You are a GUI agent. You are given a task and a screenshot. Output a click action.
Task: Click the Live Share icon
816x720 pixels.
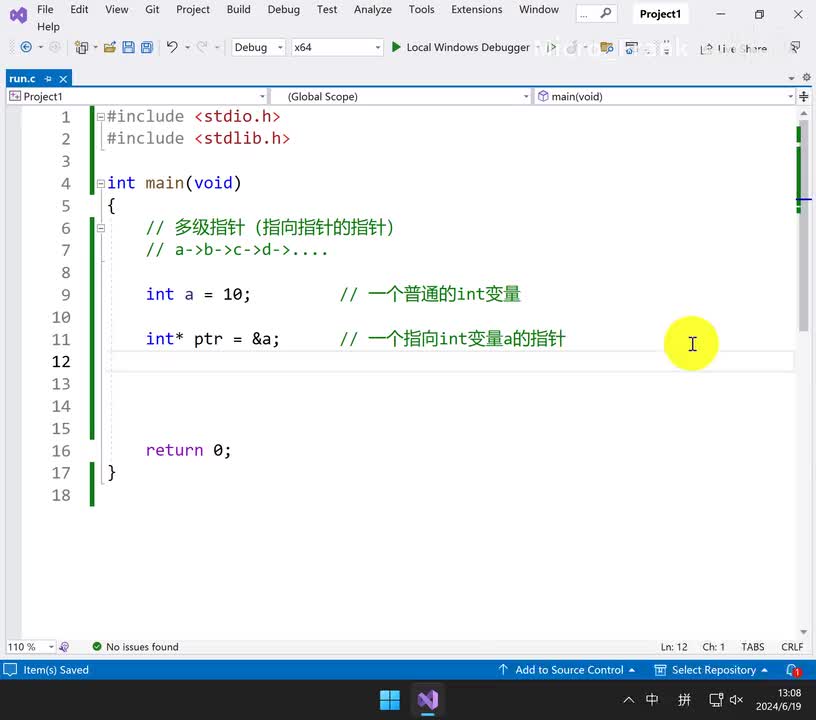point(706,48)
